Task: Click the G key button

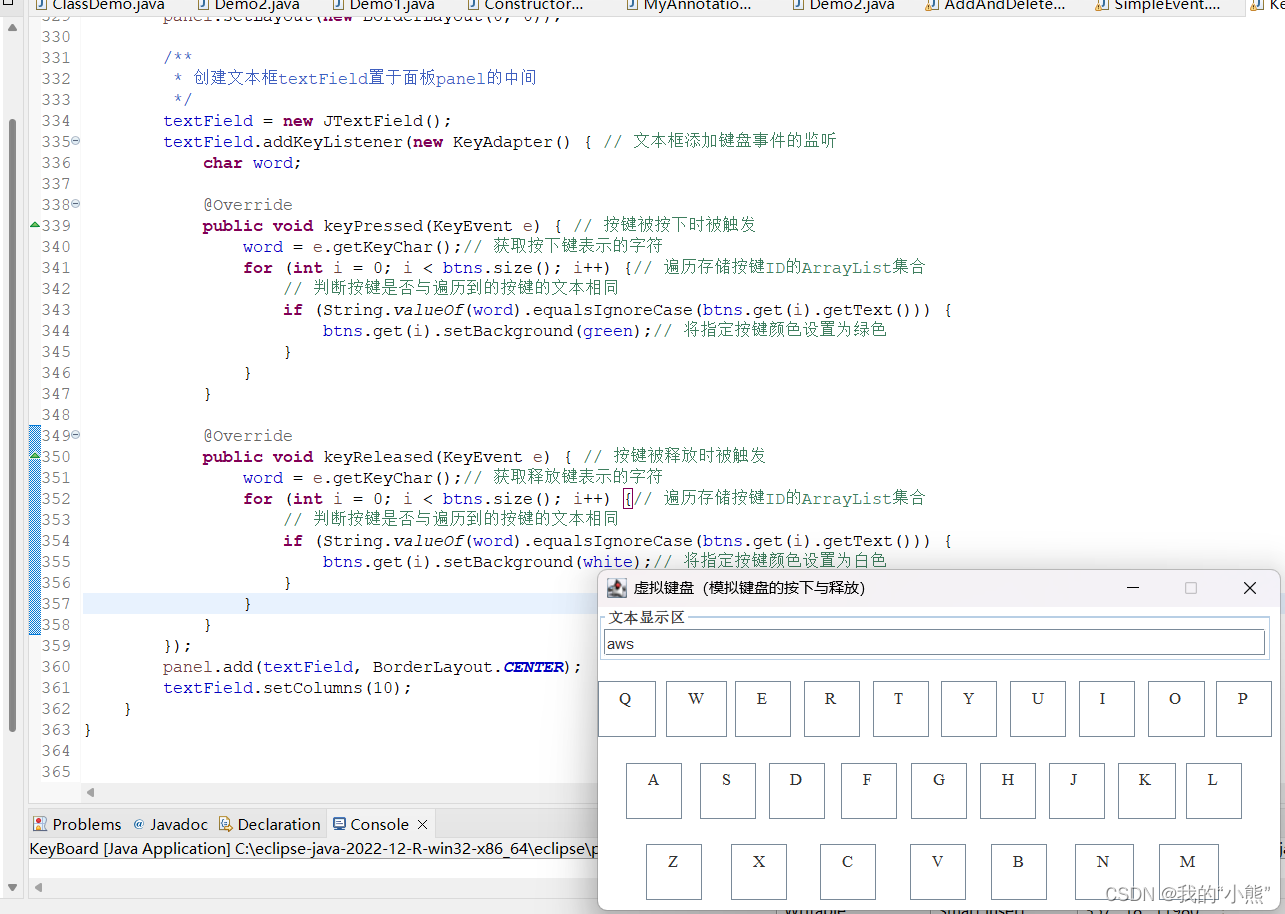Action: (938, 791)
